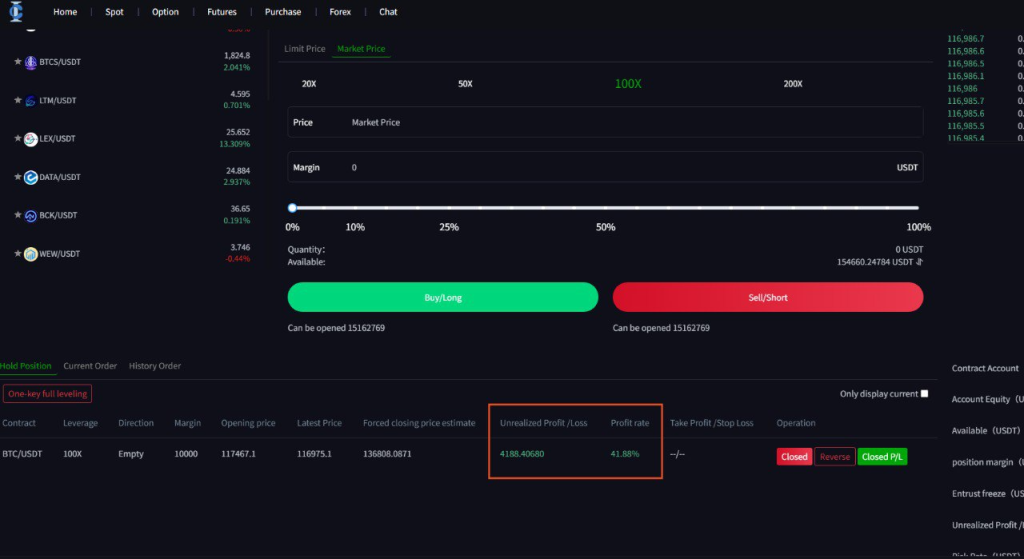Click One-key full leveling button
This screenshot has width=1024, height=559.
click(48, 394)
